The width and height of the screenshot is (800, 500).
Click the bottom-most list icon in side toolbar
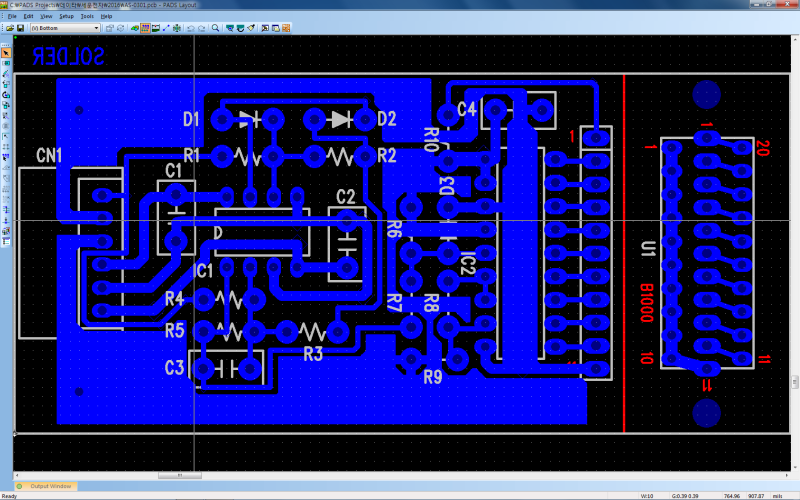tap(6, 241)
